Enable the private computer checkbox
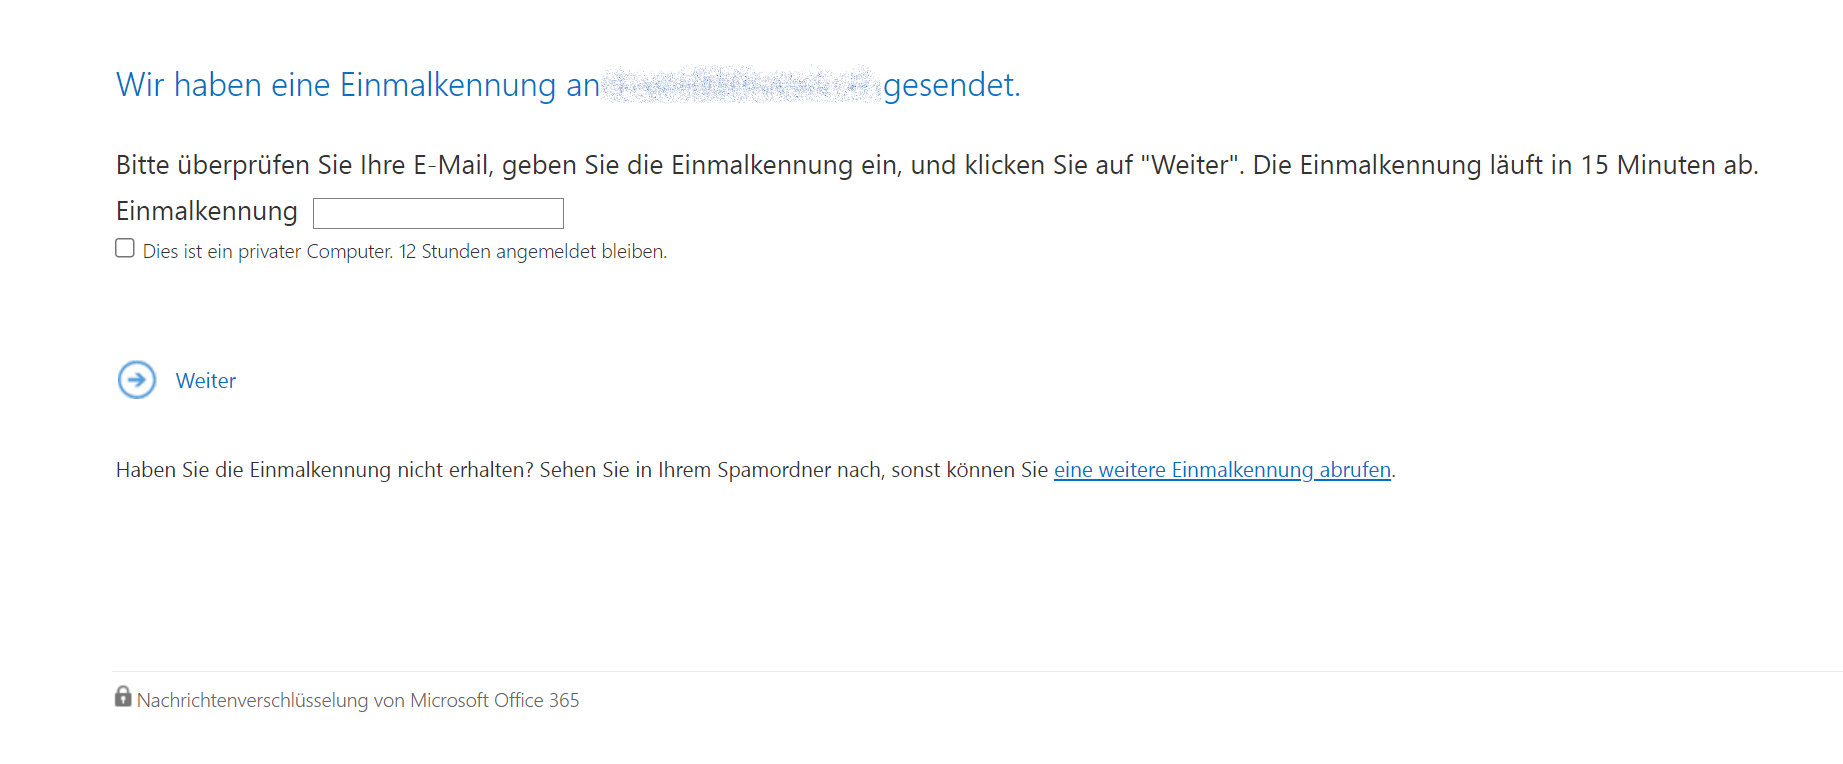 (x=125, y=248)
